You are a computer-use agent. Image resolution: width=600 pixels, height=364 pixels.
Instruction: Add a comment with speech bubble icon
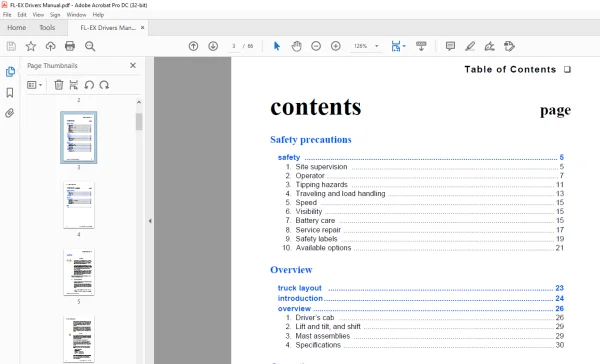(450, 46)
